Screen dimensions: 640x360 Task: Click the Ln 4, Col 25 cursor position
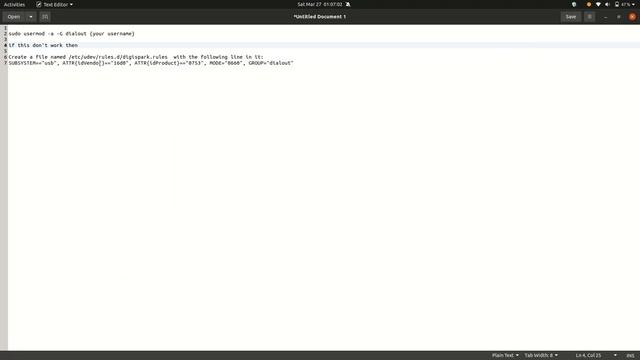[x=588, y=356]
